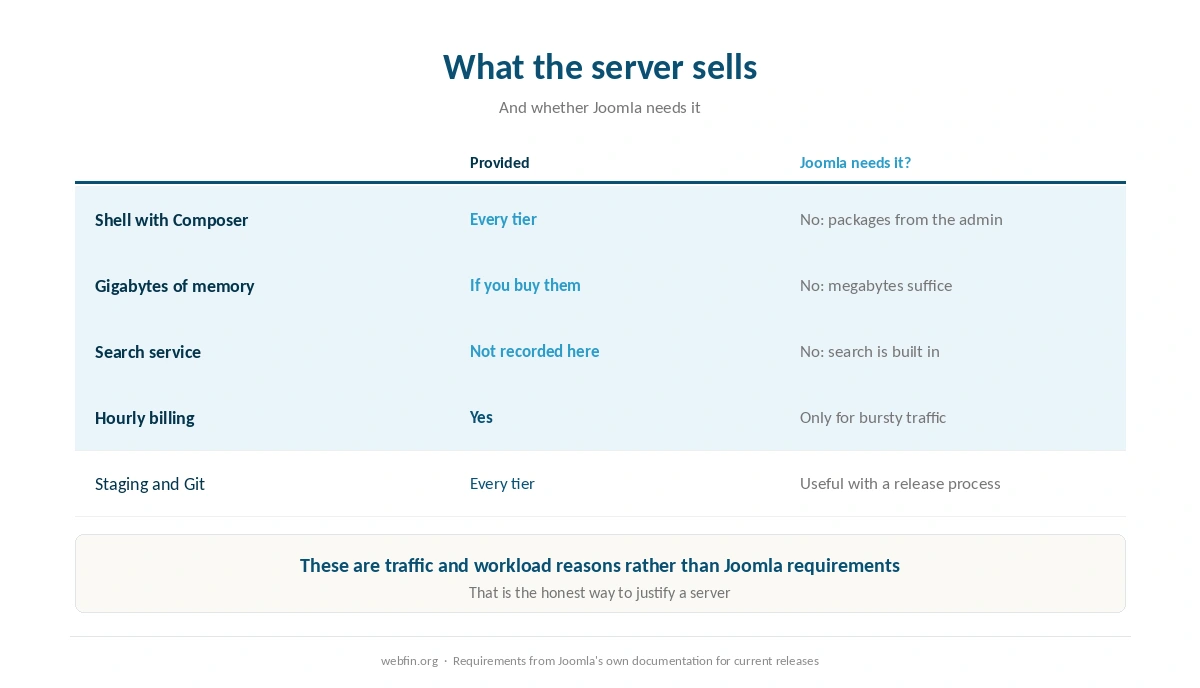Click subtitle 'And whether Joomla needs it'
1200x688 pixels.
coord(600,108)
